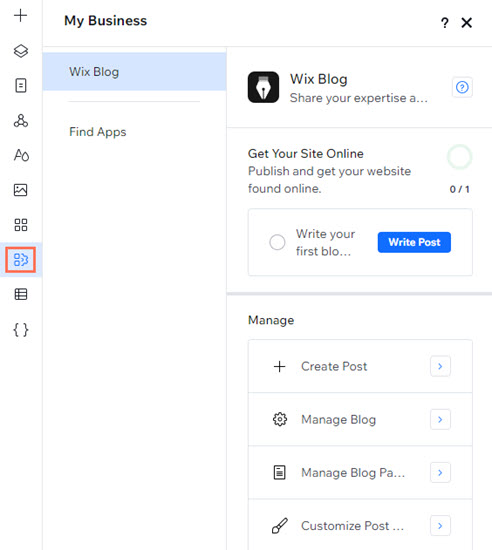Select the My Business sidebar icon
Screen dimensions: 492x550
click(x=21, y=260)
